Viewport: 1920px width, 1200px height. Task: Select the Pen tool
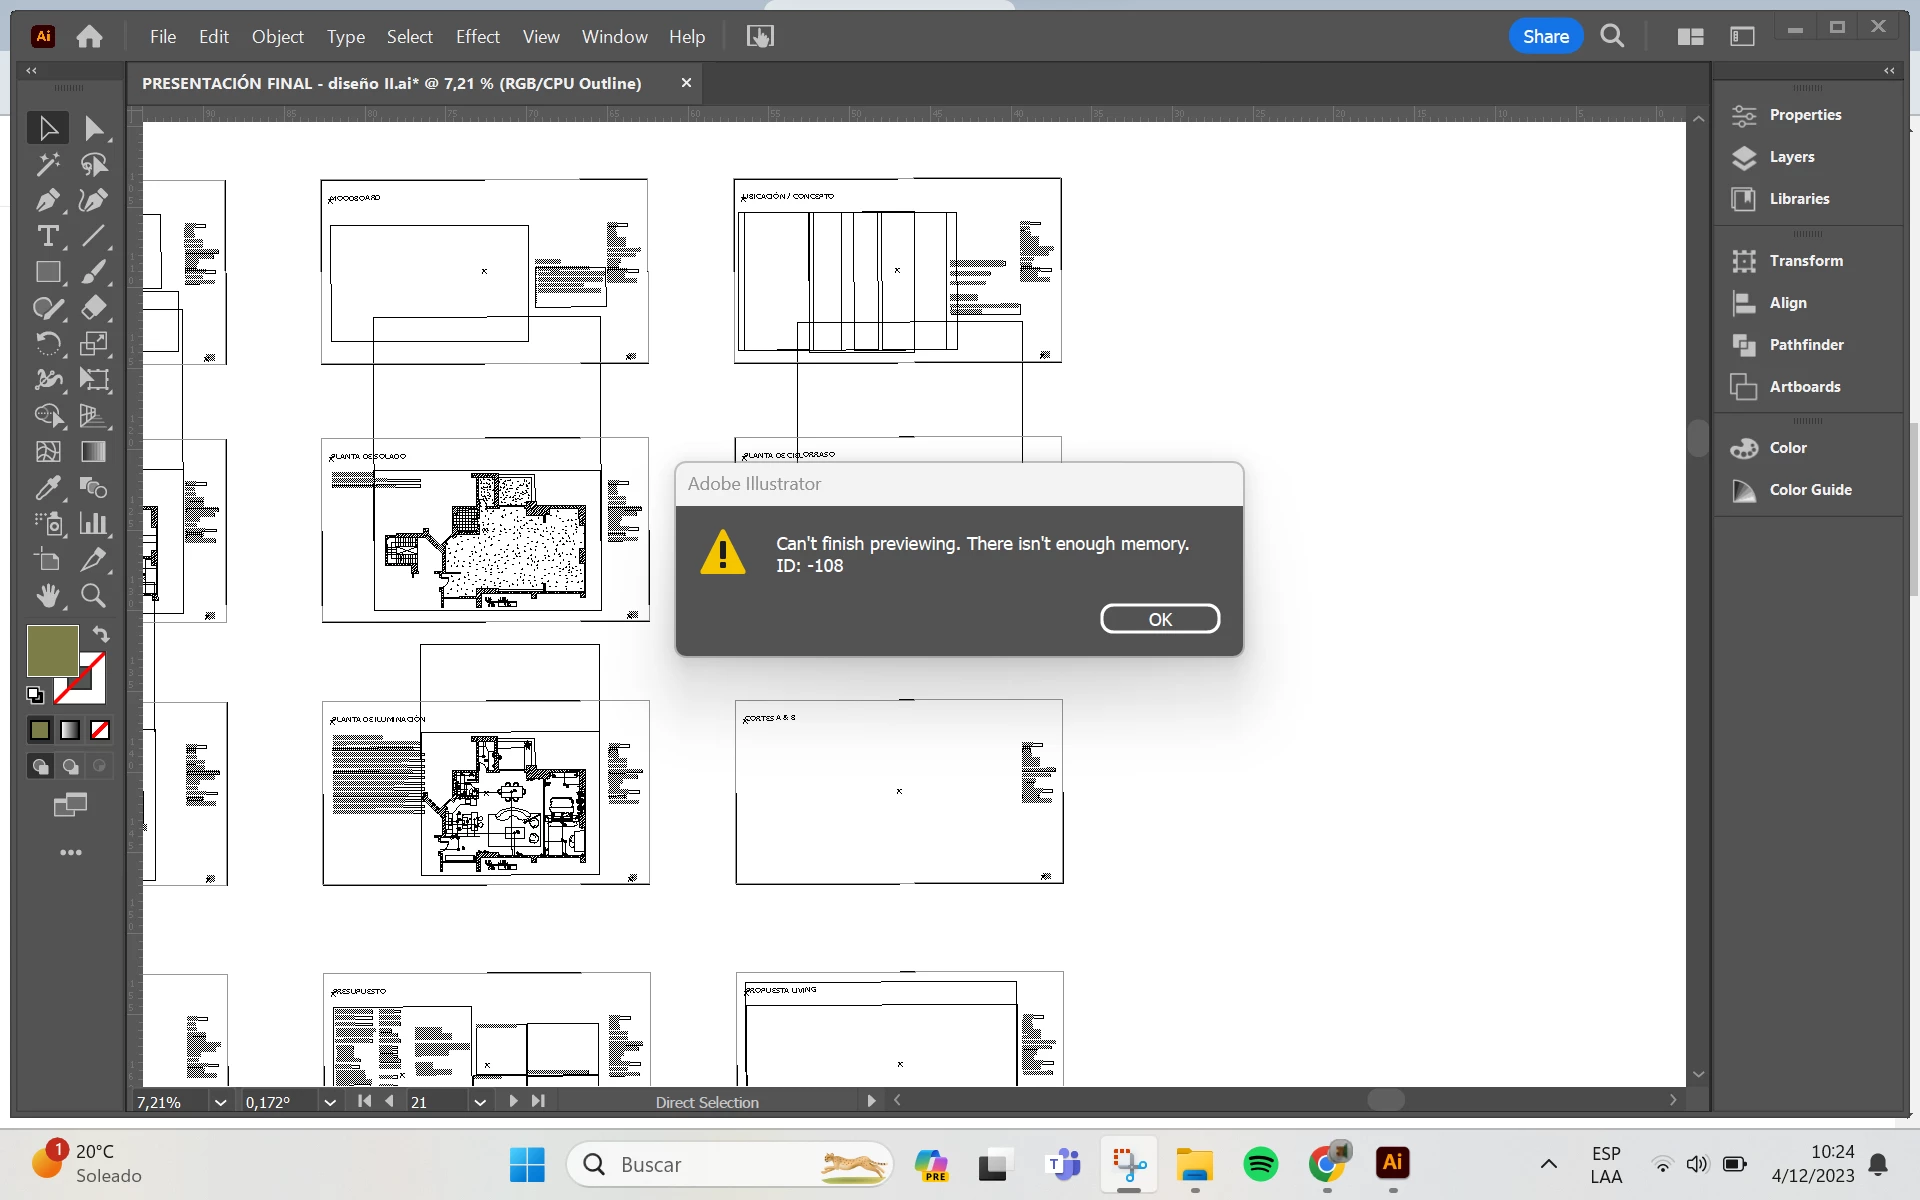pyautogui.click(x=47, y=200)
